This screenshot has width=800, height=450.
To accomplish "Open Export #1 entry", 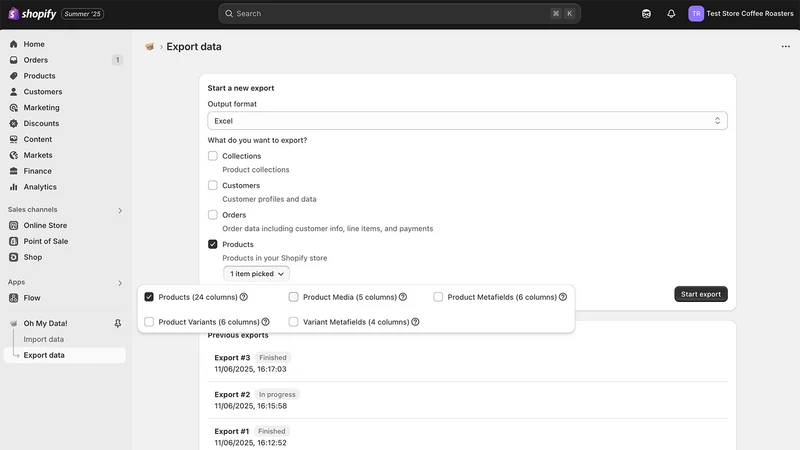I will coord(467,437).
